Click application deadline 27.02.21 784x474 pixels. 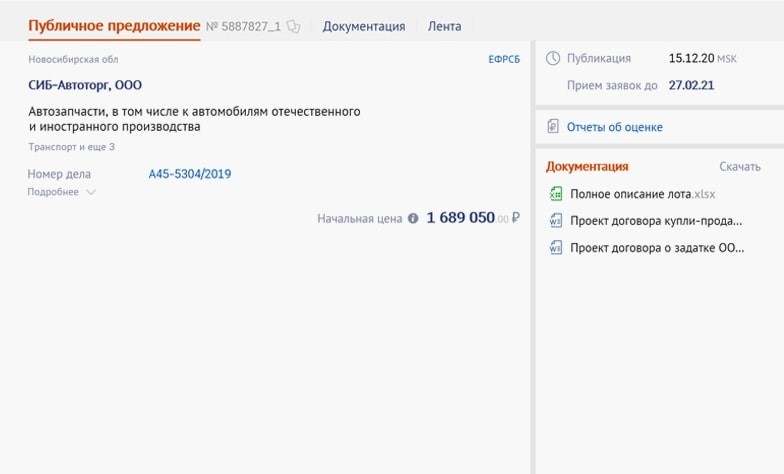pyautogui.click(x=692, y=85)
